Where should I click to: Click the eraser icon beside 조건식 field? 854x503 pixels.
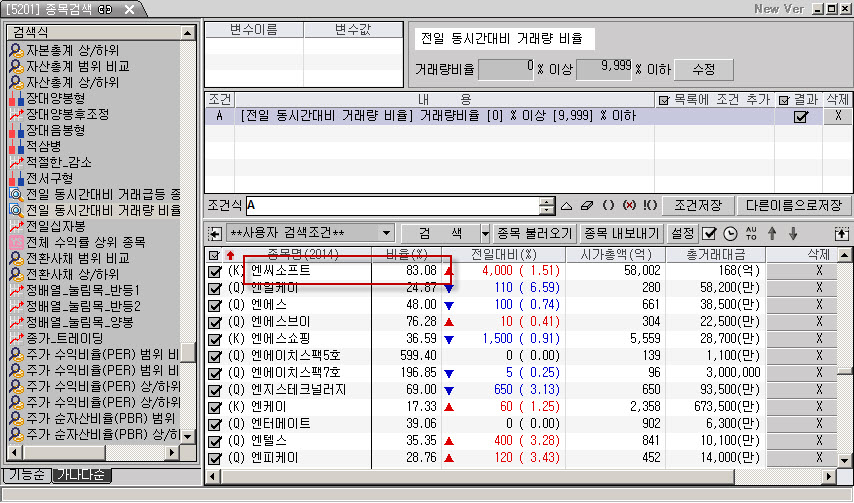tap(587, 205)
